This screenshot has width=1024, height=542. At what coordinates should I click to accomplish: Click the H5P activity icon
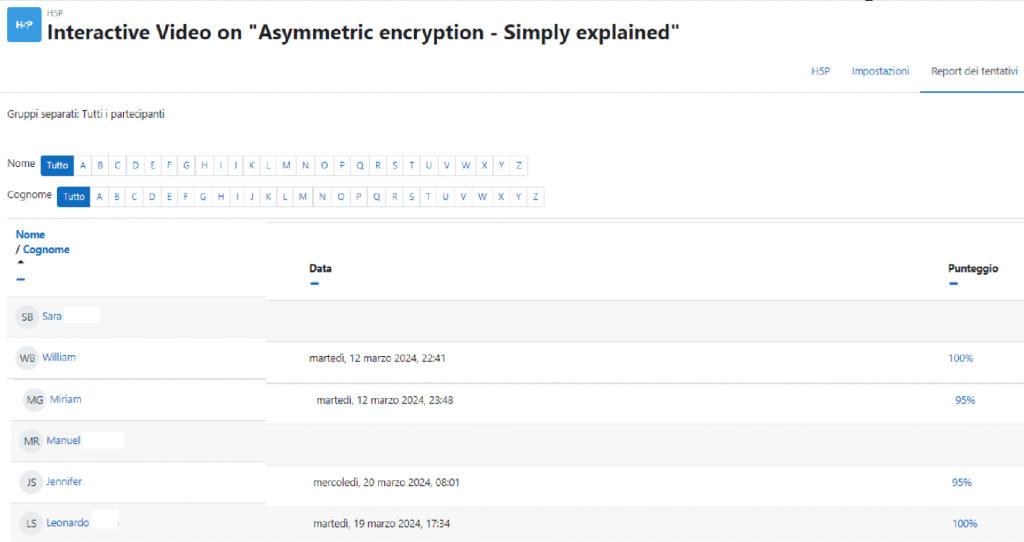click(24, 25)
